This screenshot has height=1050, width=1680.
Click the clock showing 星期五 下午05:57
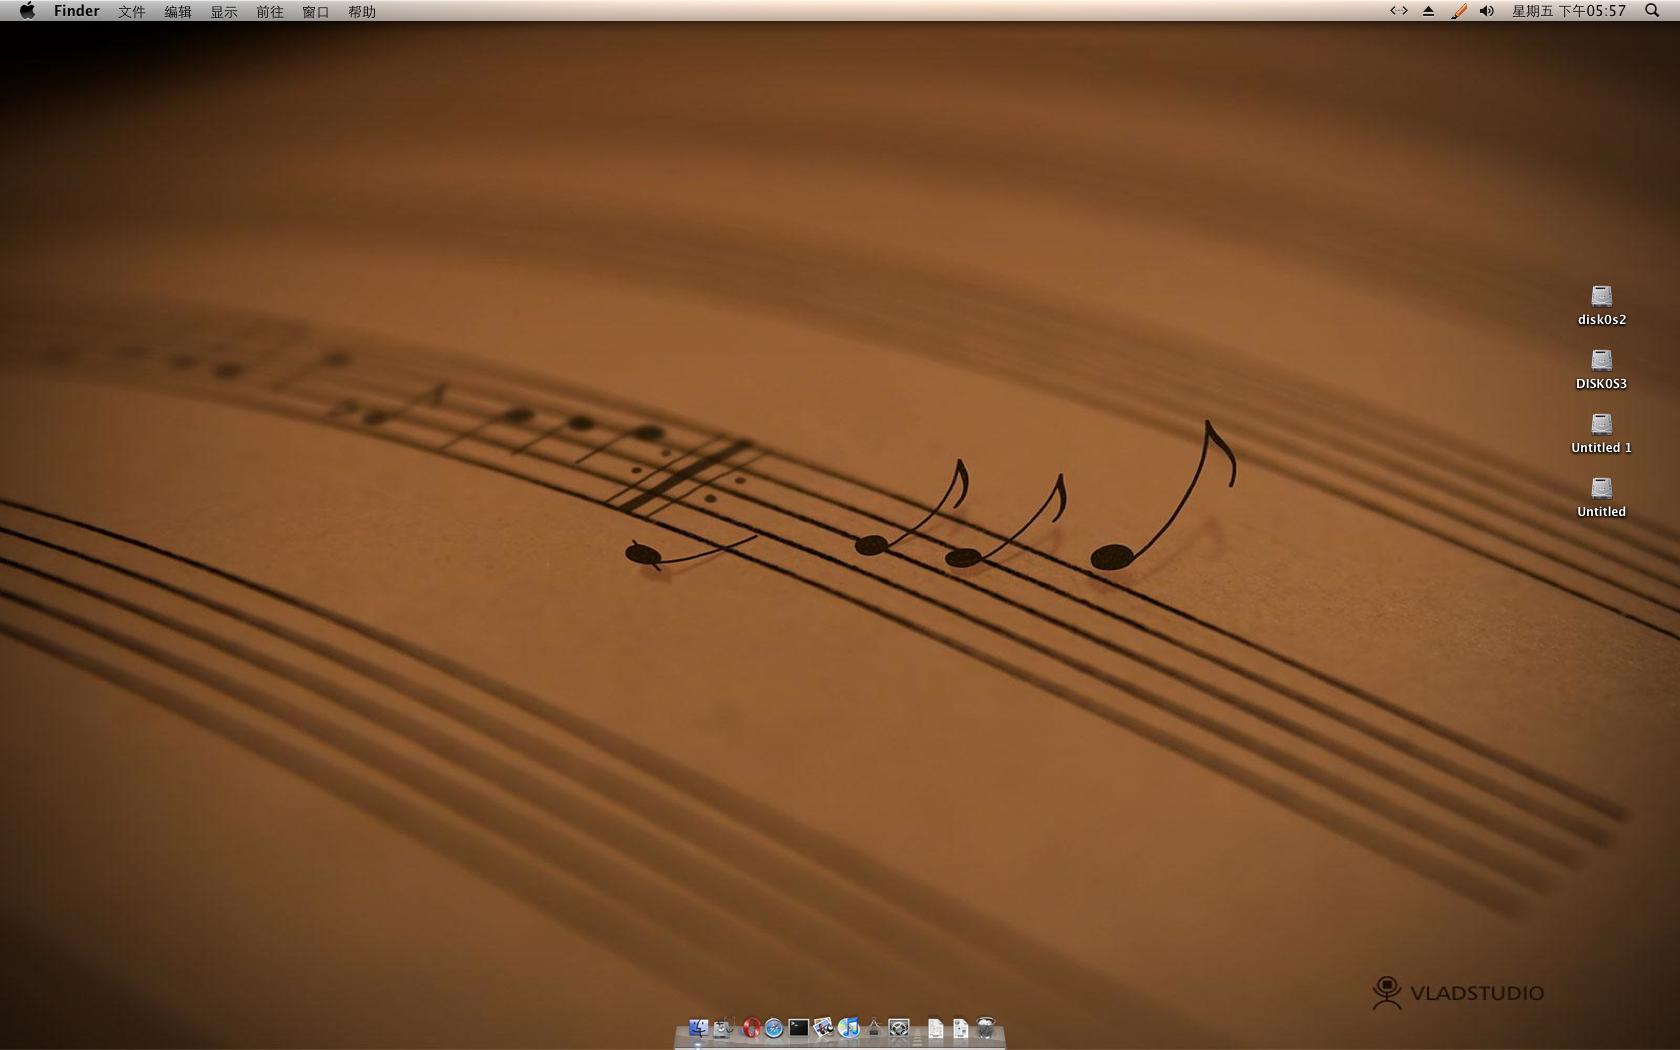1568,11
